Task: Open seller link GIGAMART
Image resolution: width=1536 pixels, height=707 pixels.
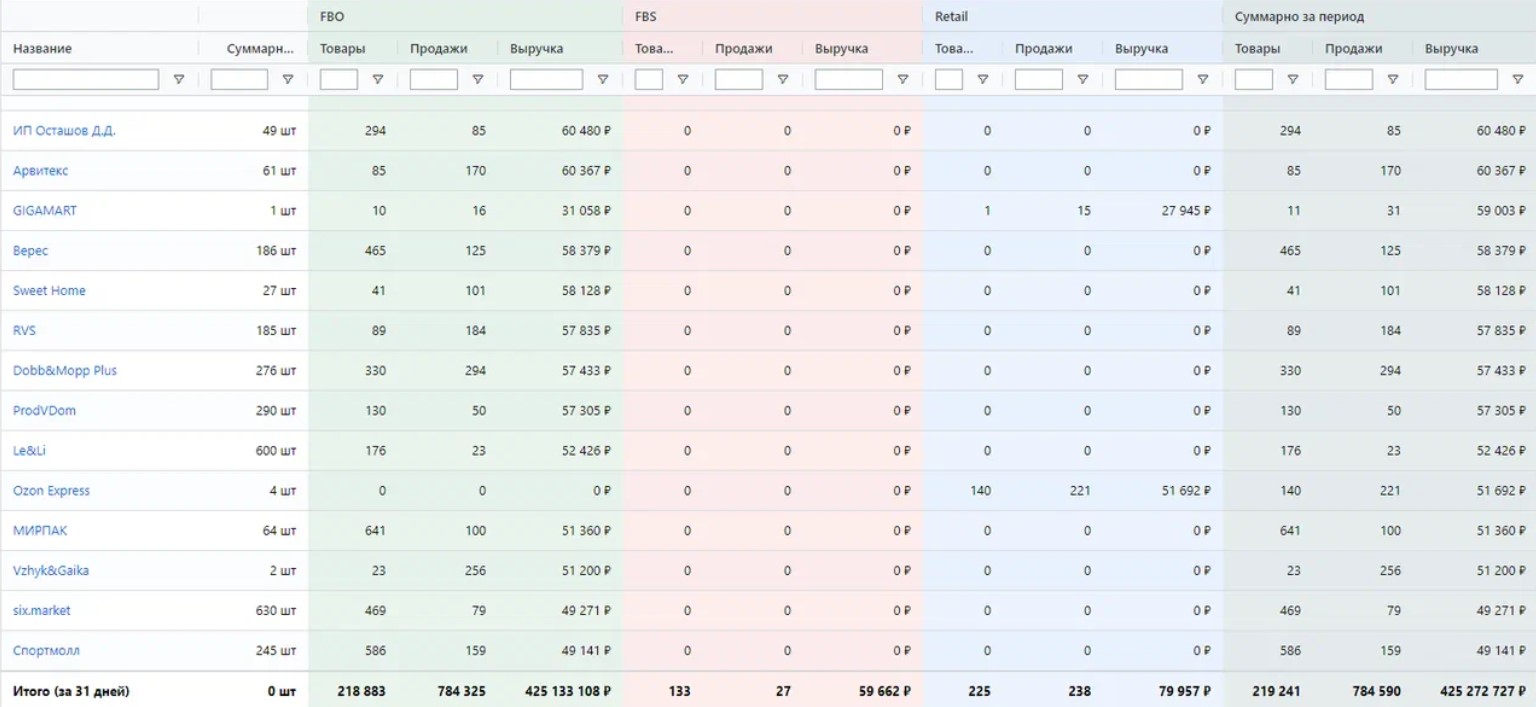Action: (x=45, y=211)
